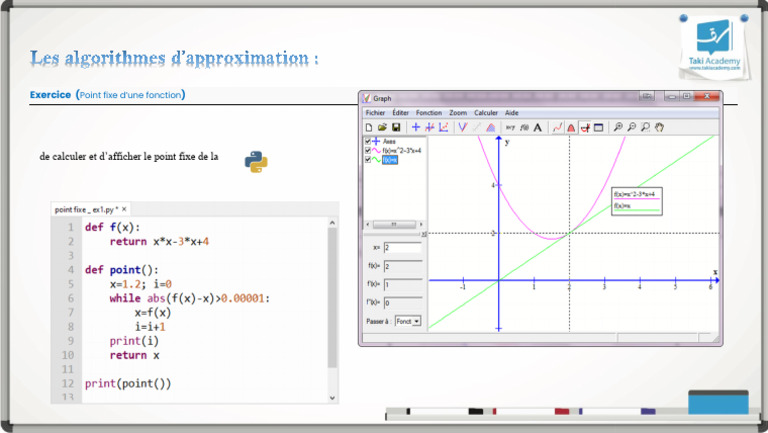Viewport: 768px width, 433px height.
Task: Click the f'(x)= value field
Action: 403,285
